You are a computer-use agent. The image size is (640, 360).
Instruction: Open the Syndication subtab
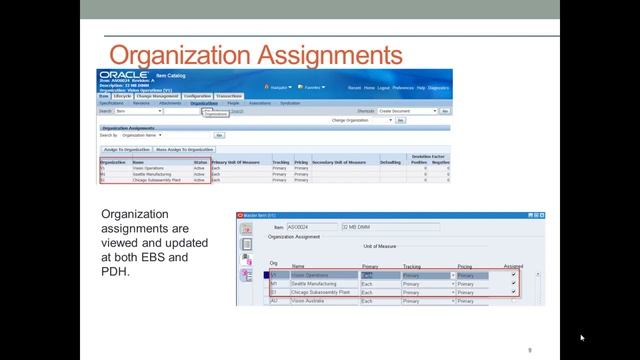pyautogui.click(x=290, y=103)
